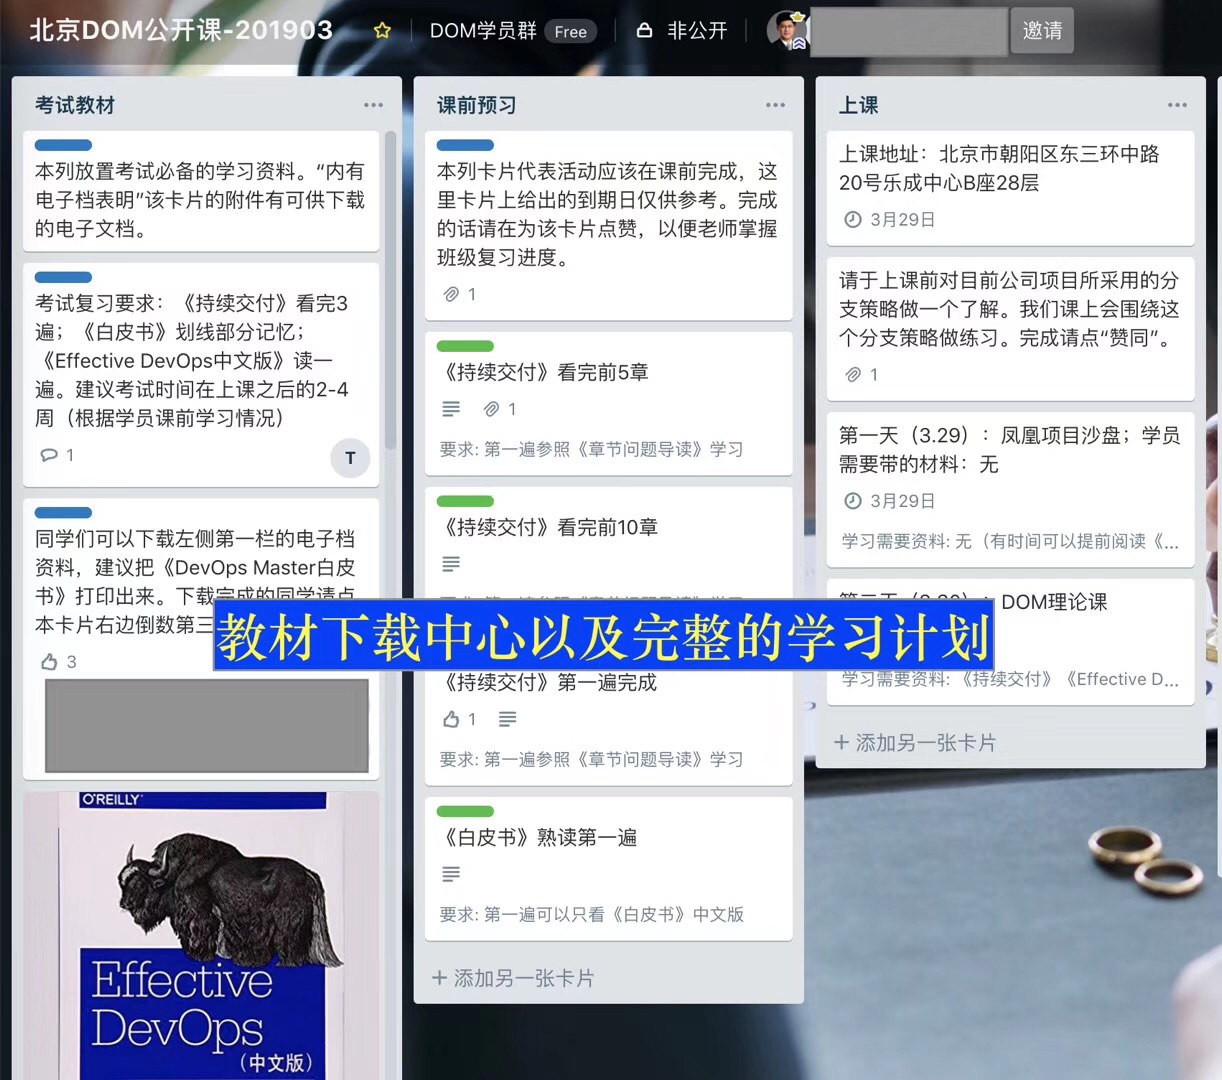1222x1080 pixels.
Task: Click the T member avatar on card
Action: [x=350, y=458]
